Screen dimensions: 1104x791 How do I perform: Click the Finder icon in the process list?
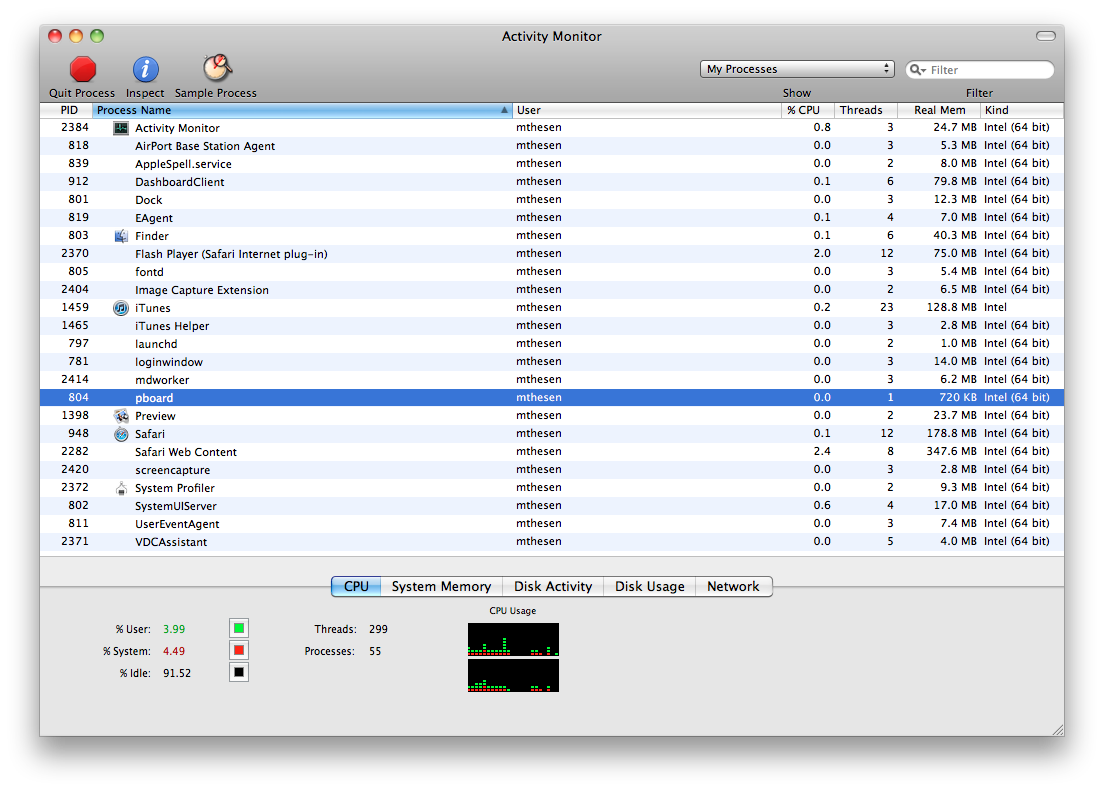pos(121,236)
